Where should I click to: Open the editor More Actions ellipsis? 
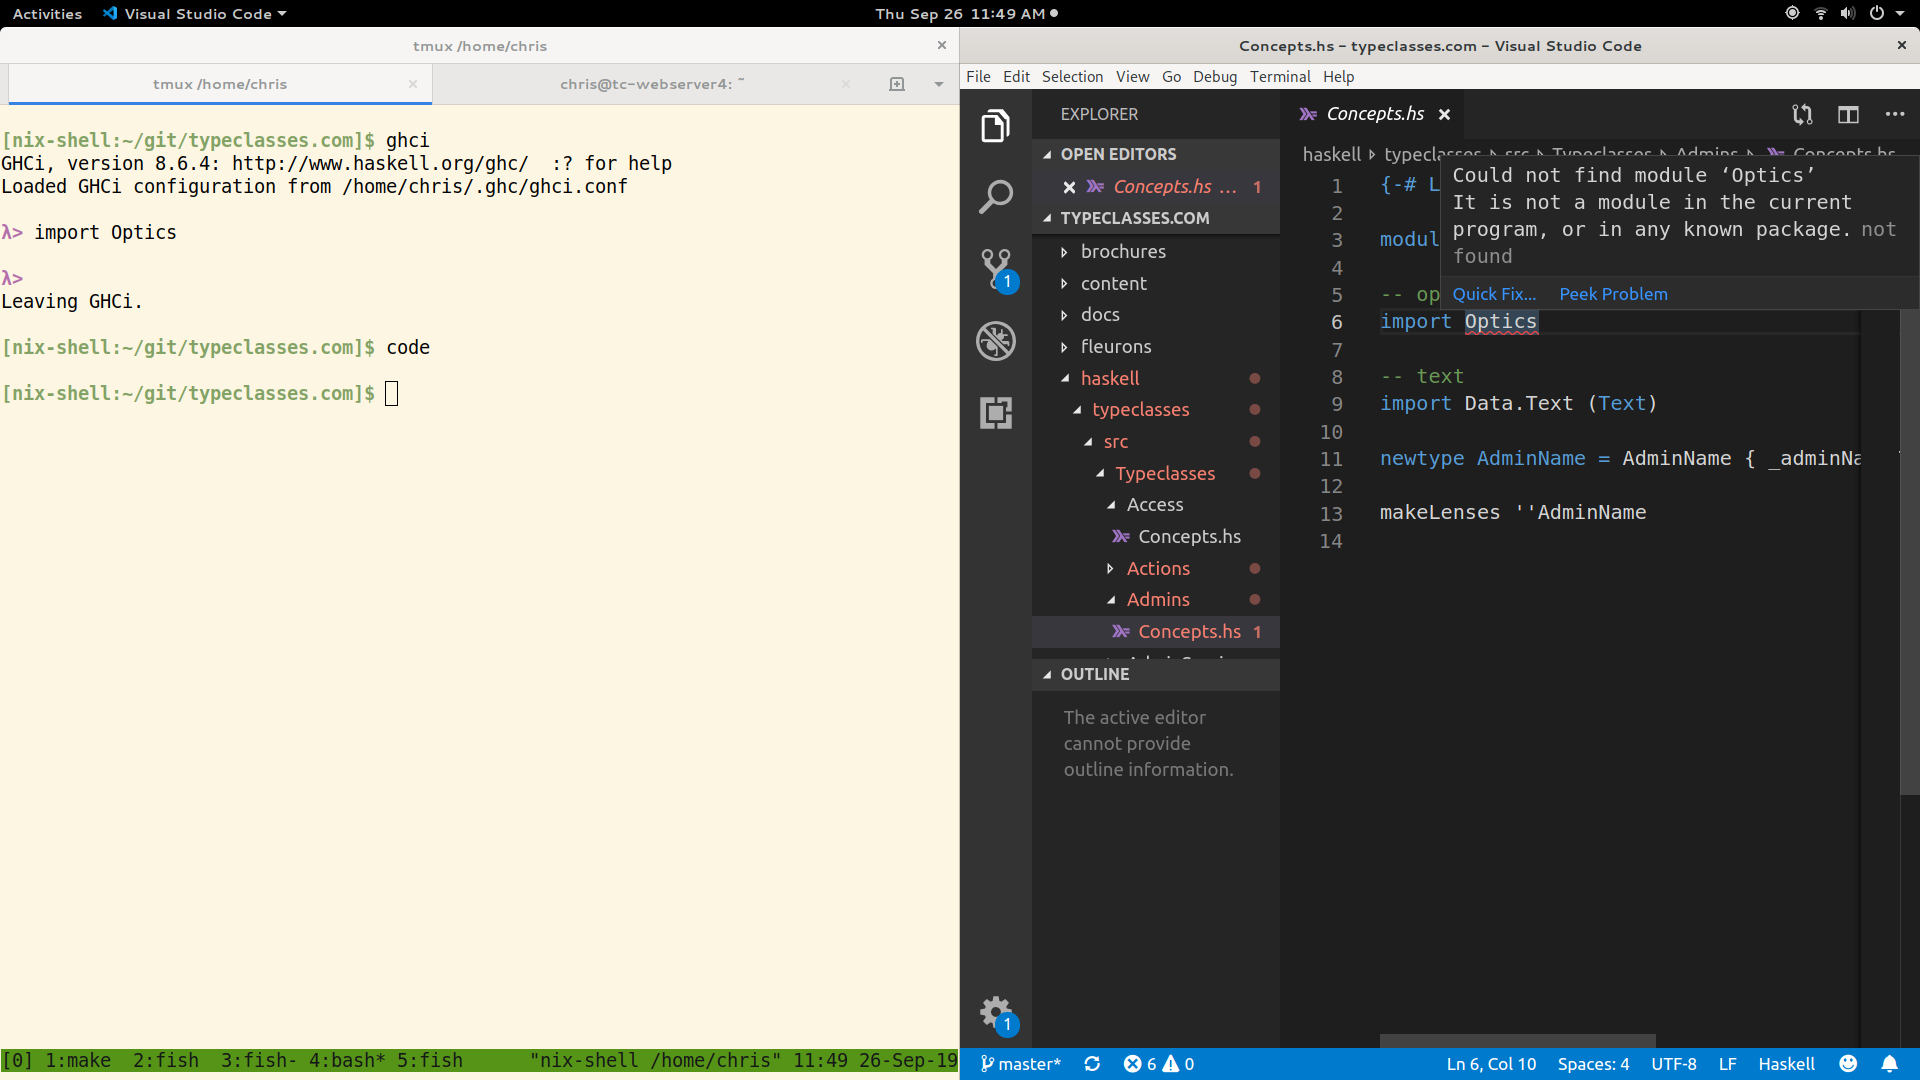pyautogui.click(x=1895, y=115)
